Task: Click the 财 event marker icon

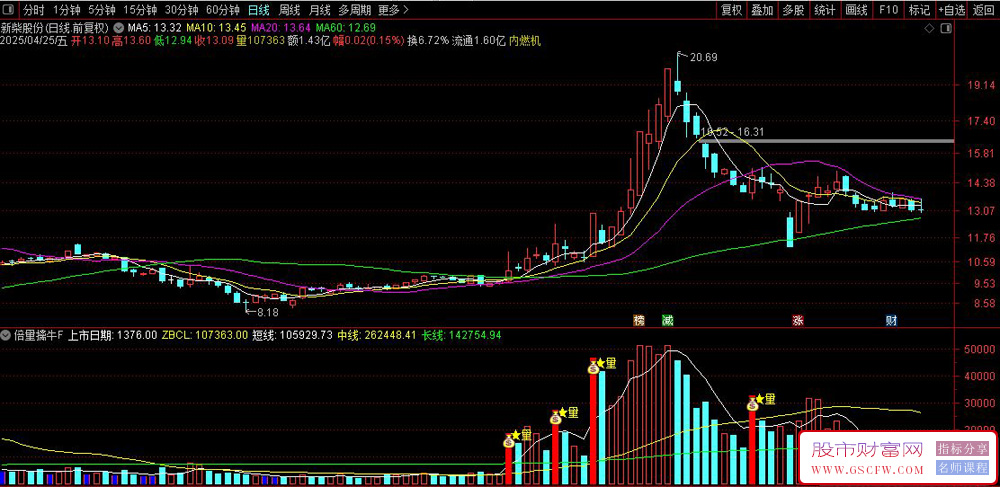Action: (x=892, y=320)
